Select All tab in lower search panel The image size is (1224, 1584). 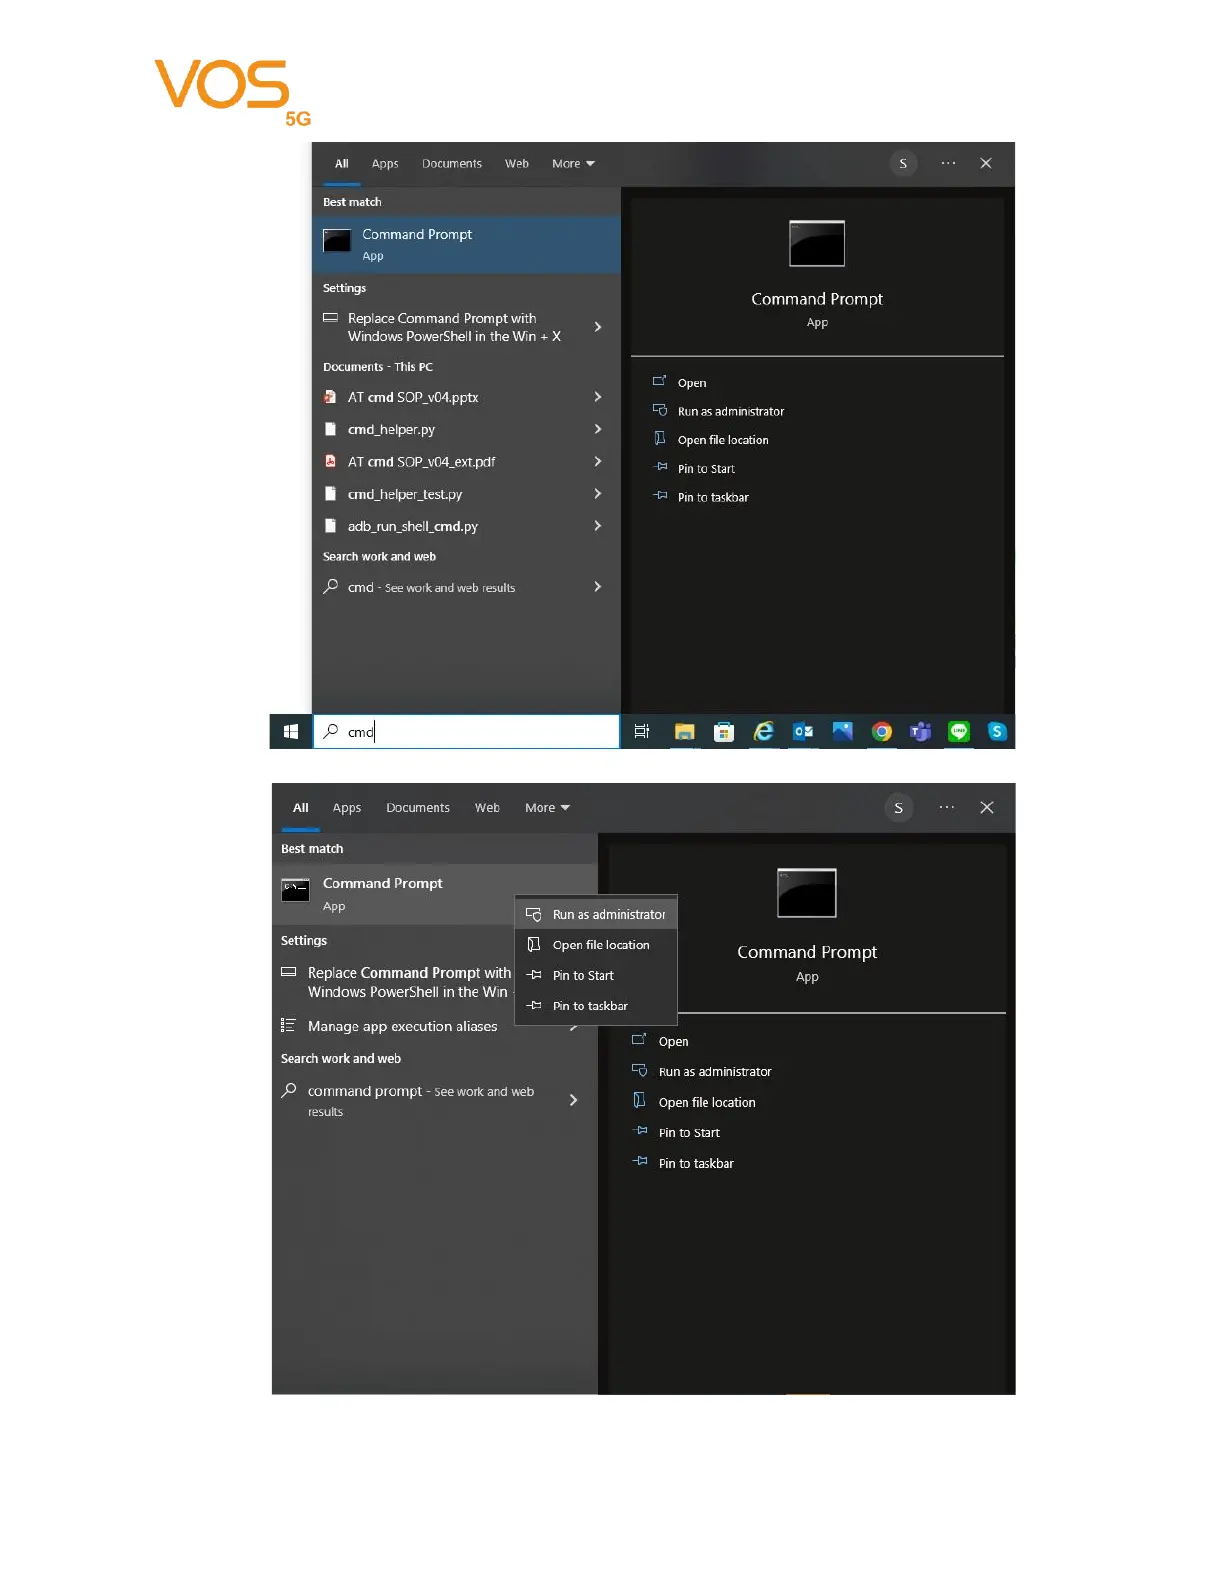pos(301,808)
